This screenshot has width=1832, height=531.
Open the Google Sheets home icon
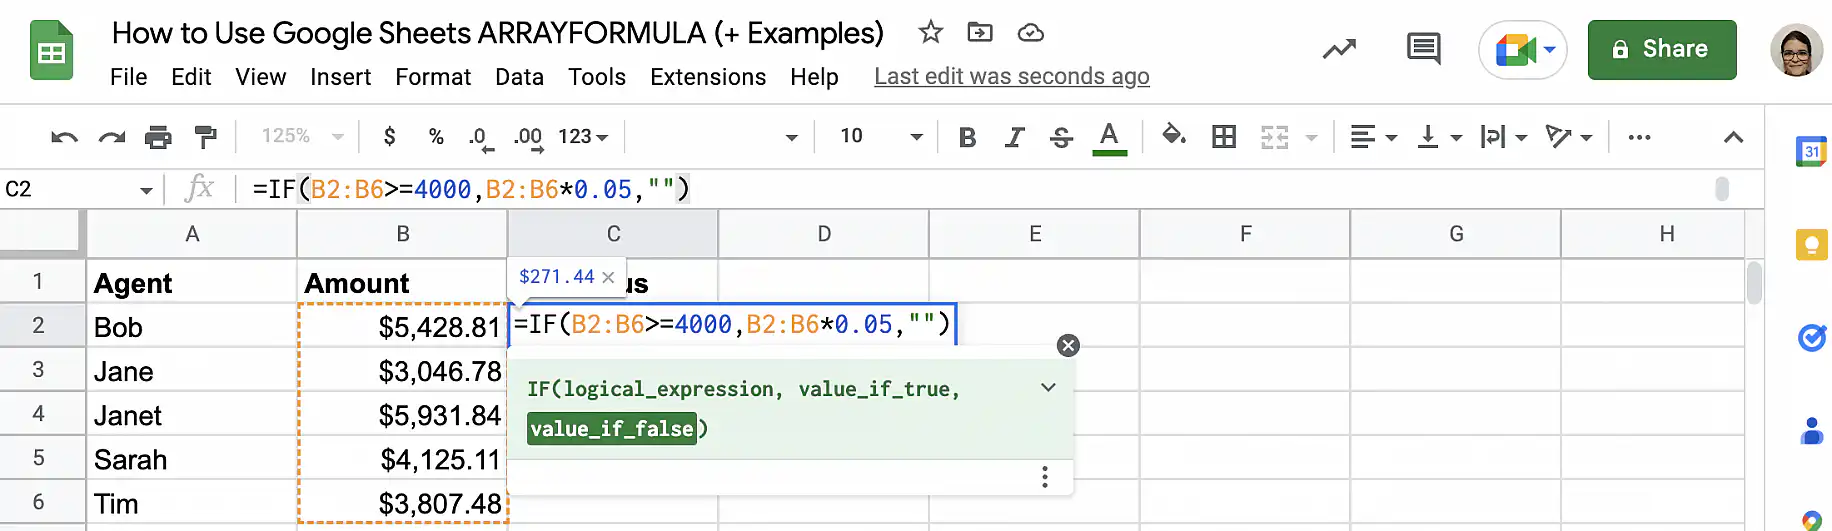pyautogui.click(x=51, y=50)
